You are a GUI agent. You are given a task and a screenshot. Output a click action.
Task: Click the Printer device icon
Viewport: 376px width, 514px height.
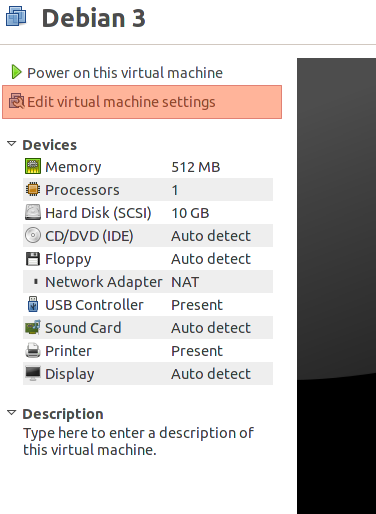(x=33, y=350)
